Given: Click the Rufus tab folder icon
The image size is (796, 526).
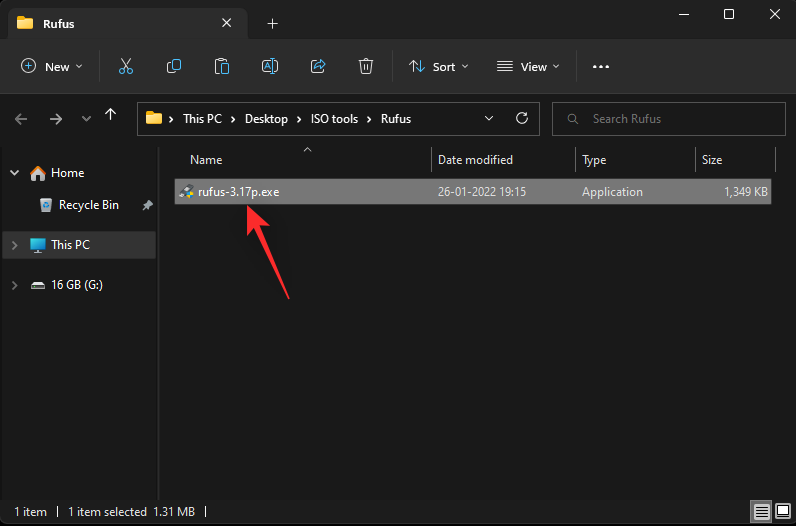Looking at the screenshot, I should pyautogui.click(x=25, y=23).
